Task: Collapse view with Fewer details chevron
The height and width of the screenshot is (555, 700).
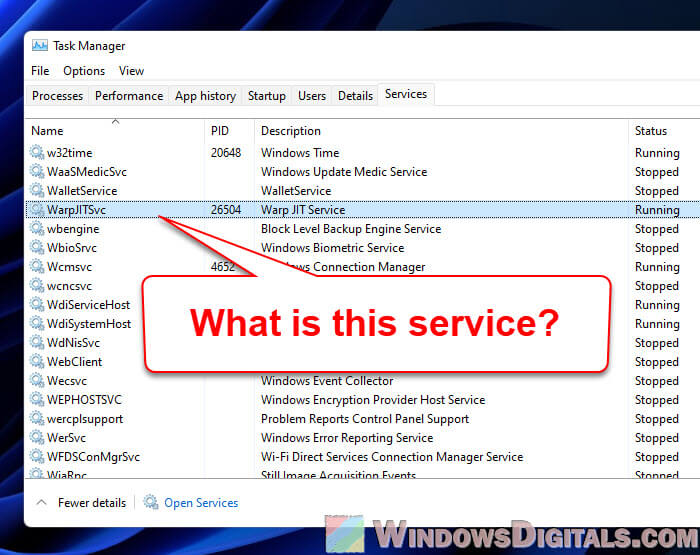Action: [x=42, y=502]
